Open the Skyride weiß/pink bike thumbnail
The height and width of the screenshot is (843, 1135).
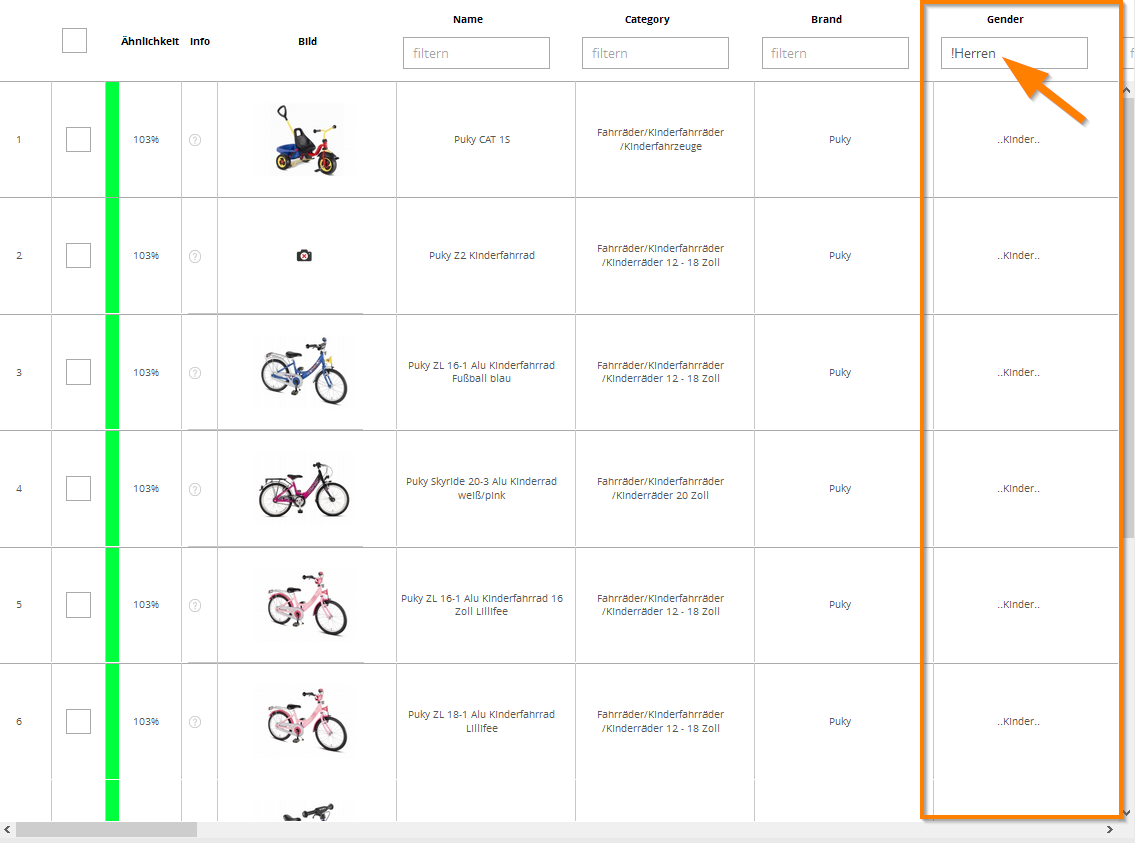coord(304,489)
